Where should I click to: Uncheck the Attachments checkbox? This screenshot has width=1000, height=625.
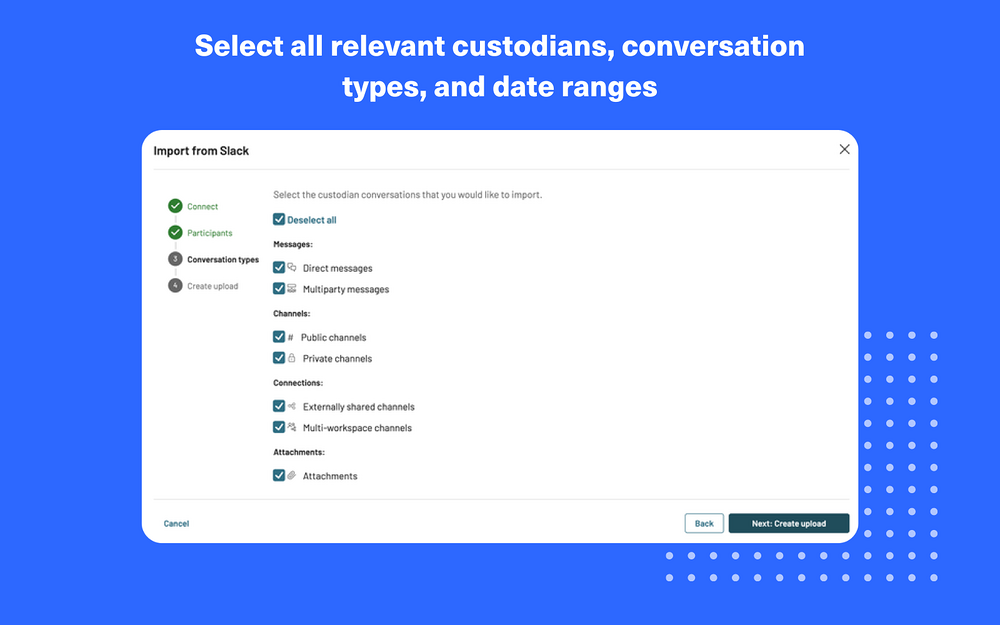pyautogui.click(x=279, y=476)
